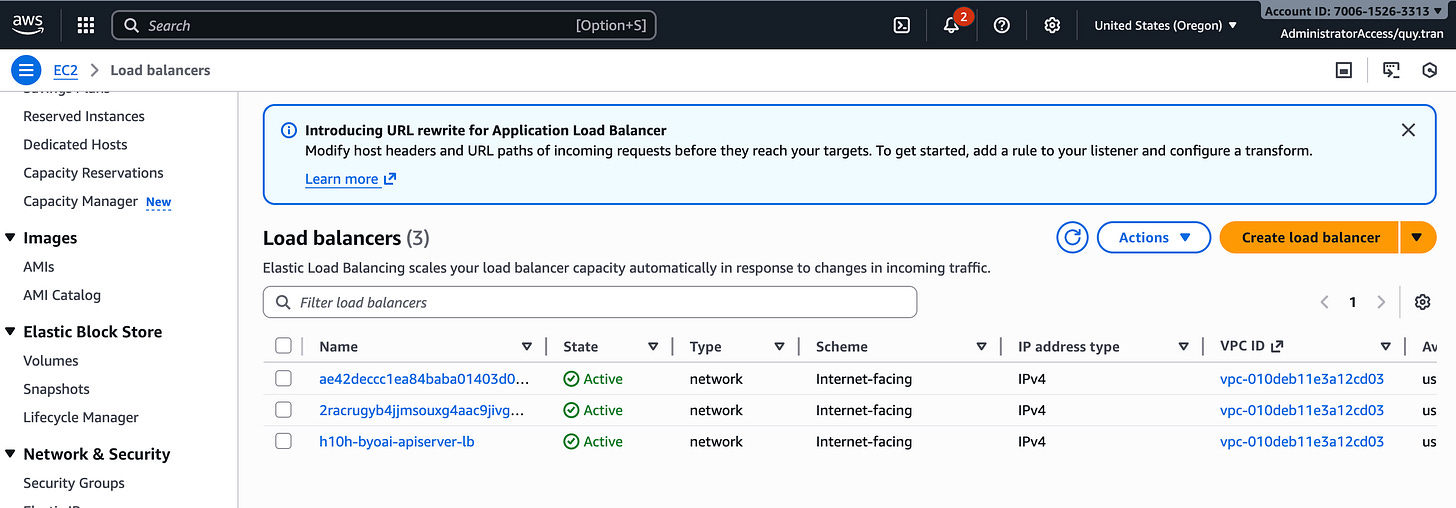Go to previous page of load balancers
This screenshot has height=508, width=1456.
coord(1324,302)
